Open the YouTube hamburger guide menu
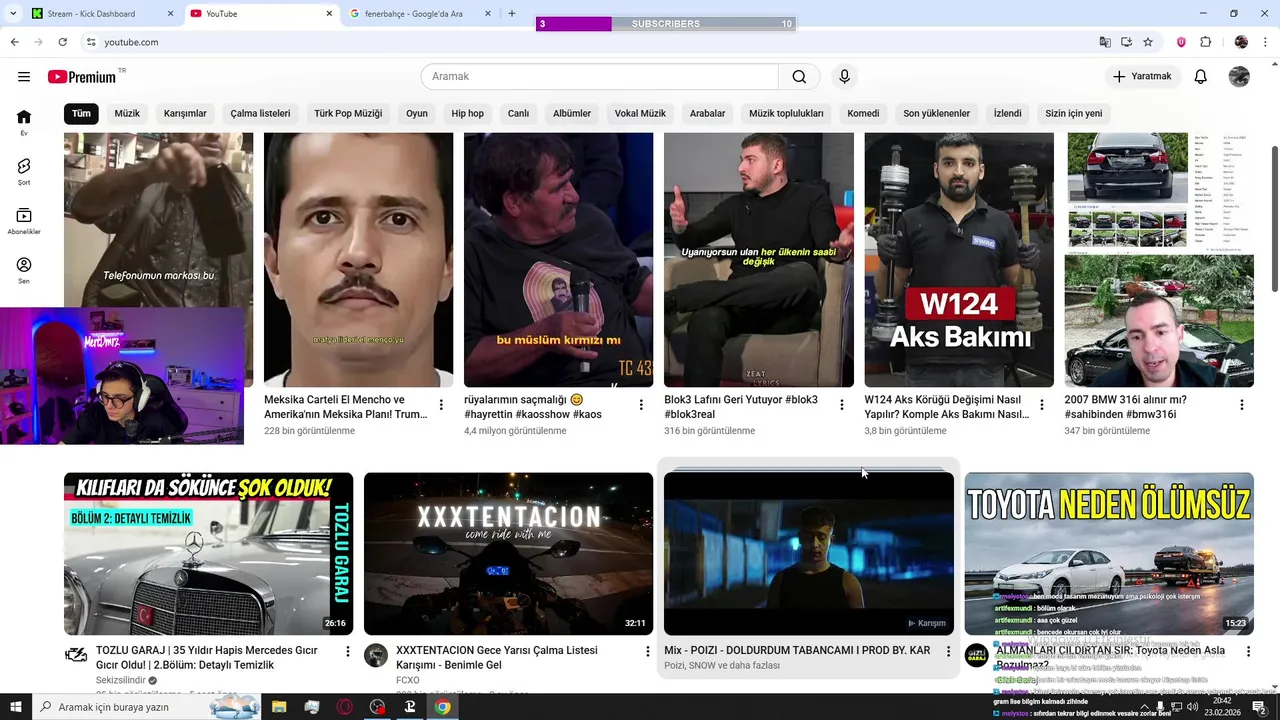The height and width of the screenshot is (720, 1280). tap(24, 77)
